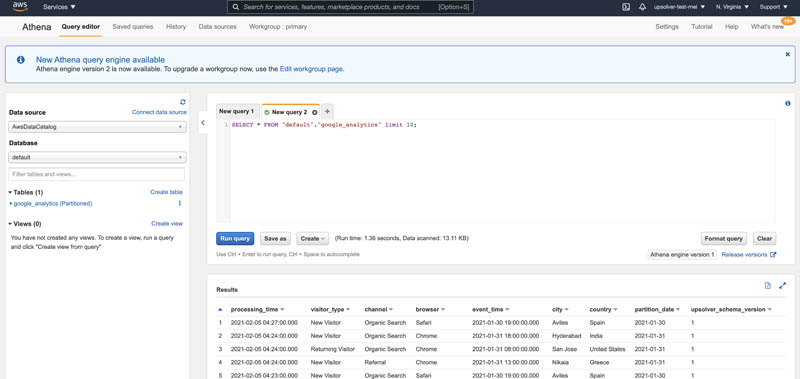Click the info icon in the banner
The image size is (800, 379).
20,60
